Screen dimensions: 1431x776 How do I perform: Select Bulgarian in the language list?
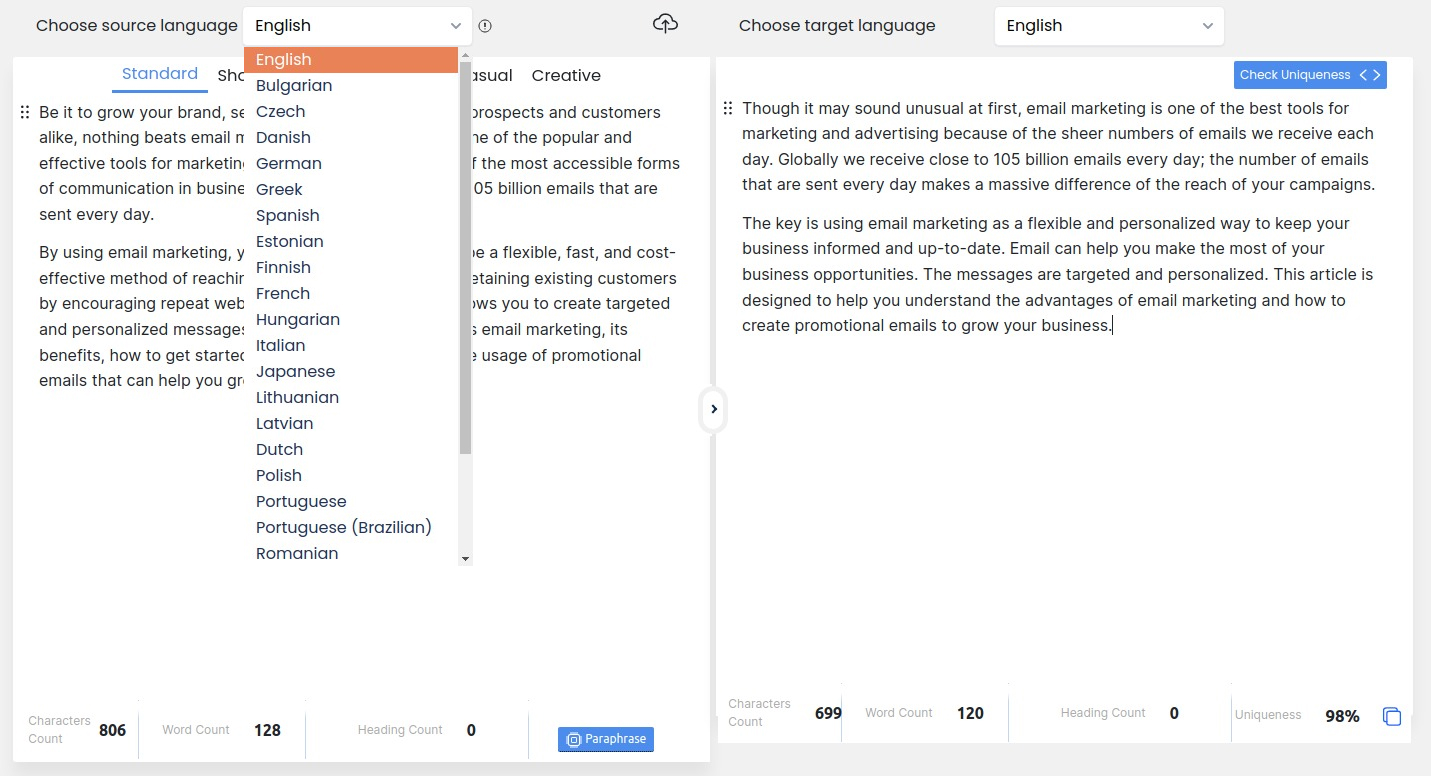point(351,86)
